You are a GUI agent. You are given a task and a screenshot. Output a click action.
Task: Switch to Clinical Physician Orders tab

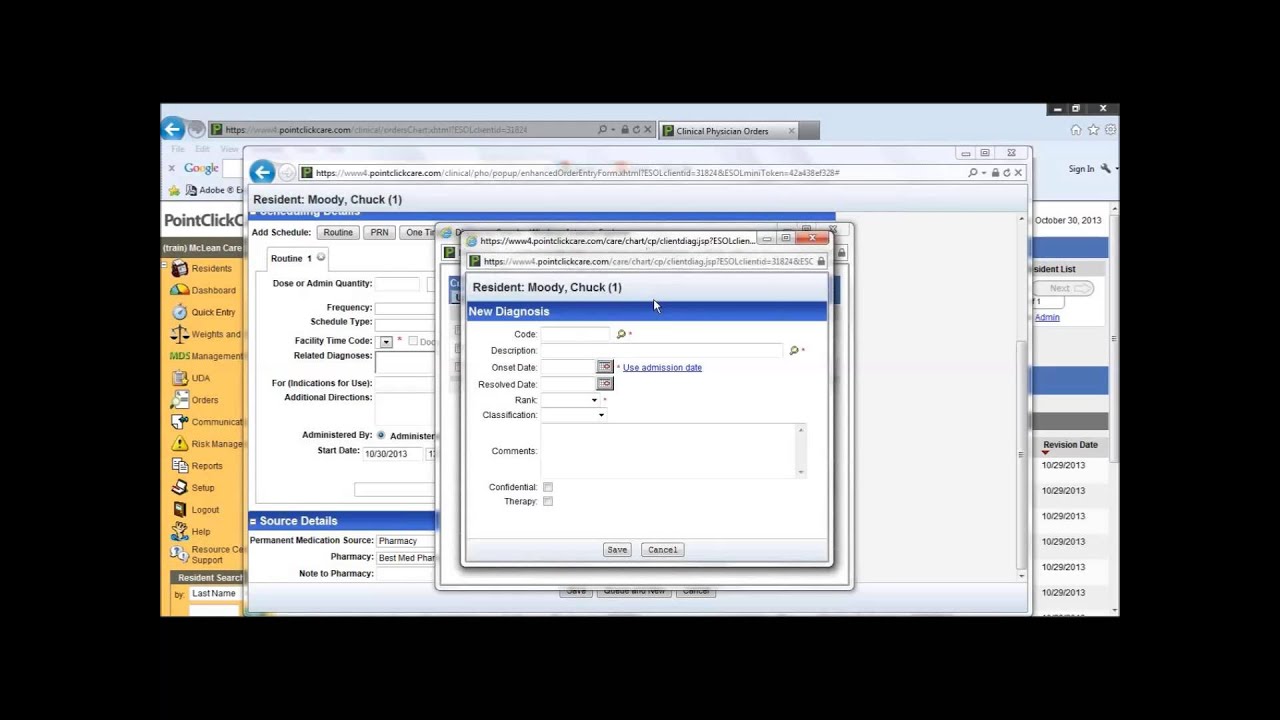click(722, 131)
